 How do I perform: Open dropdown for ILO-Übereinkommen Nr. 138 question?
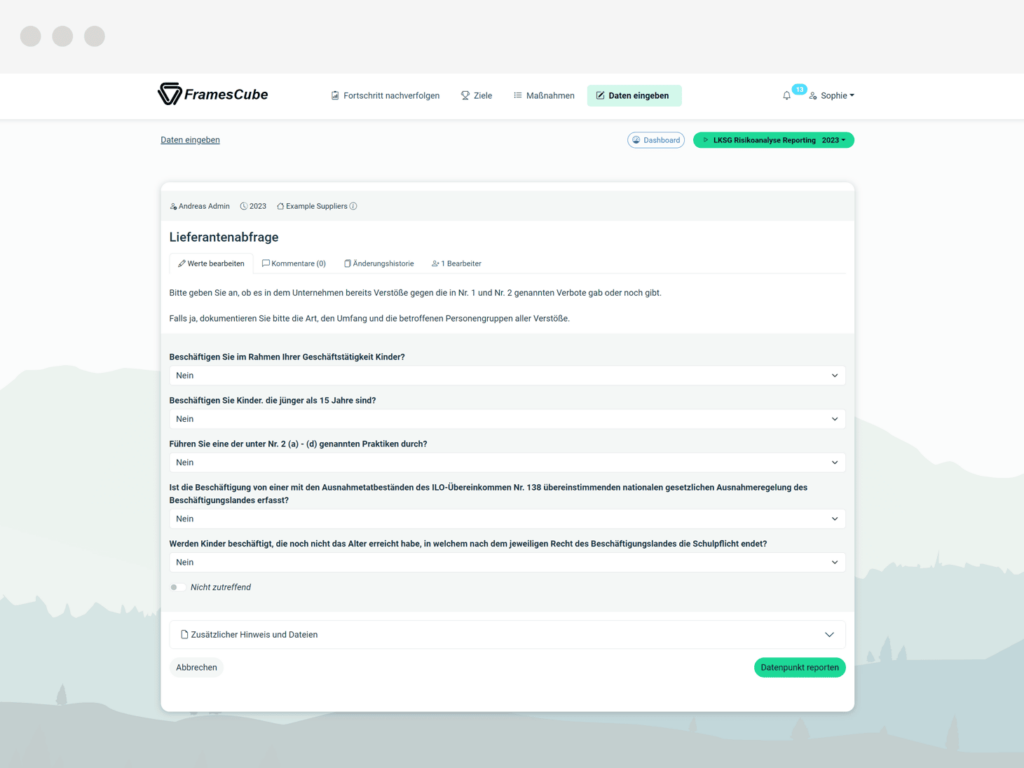point(507,519)
